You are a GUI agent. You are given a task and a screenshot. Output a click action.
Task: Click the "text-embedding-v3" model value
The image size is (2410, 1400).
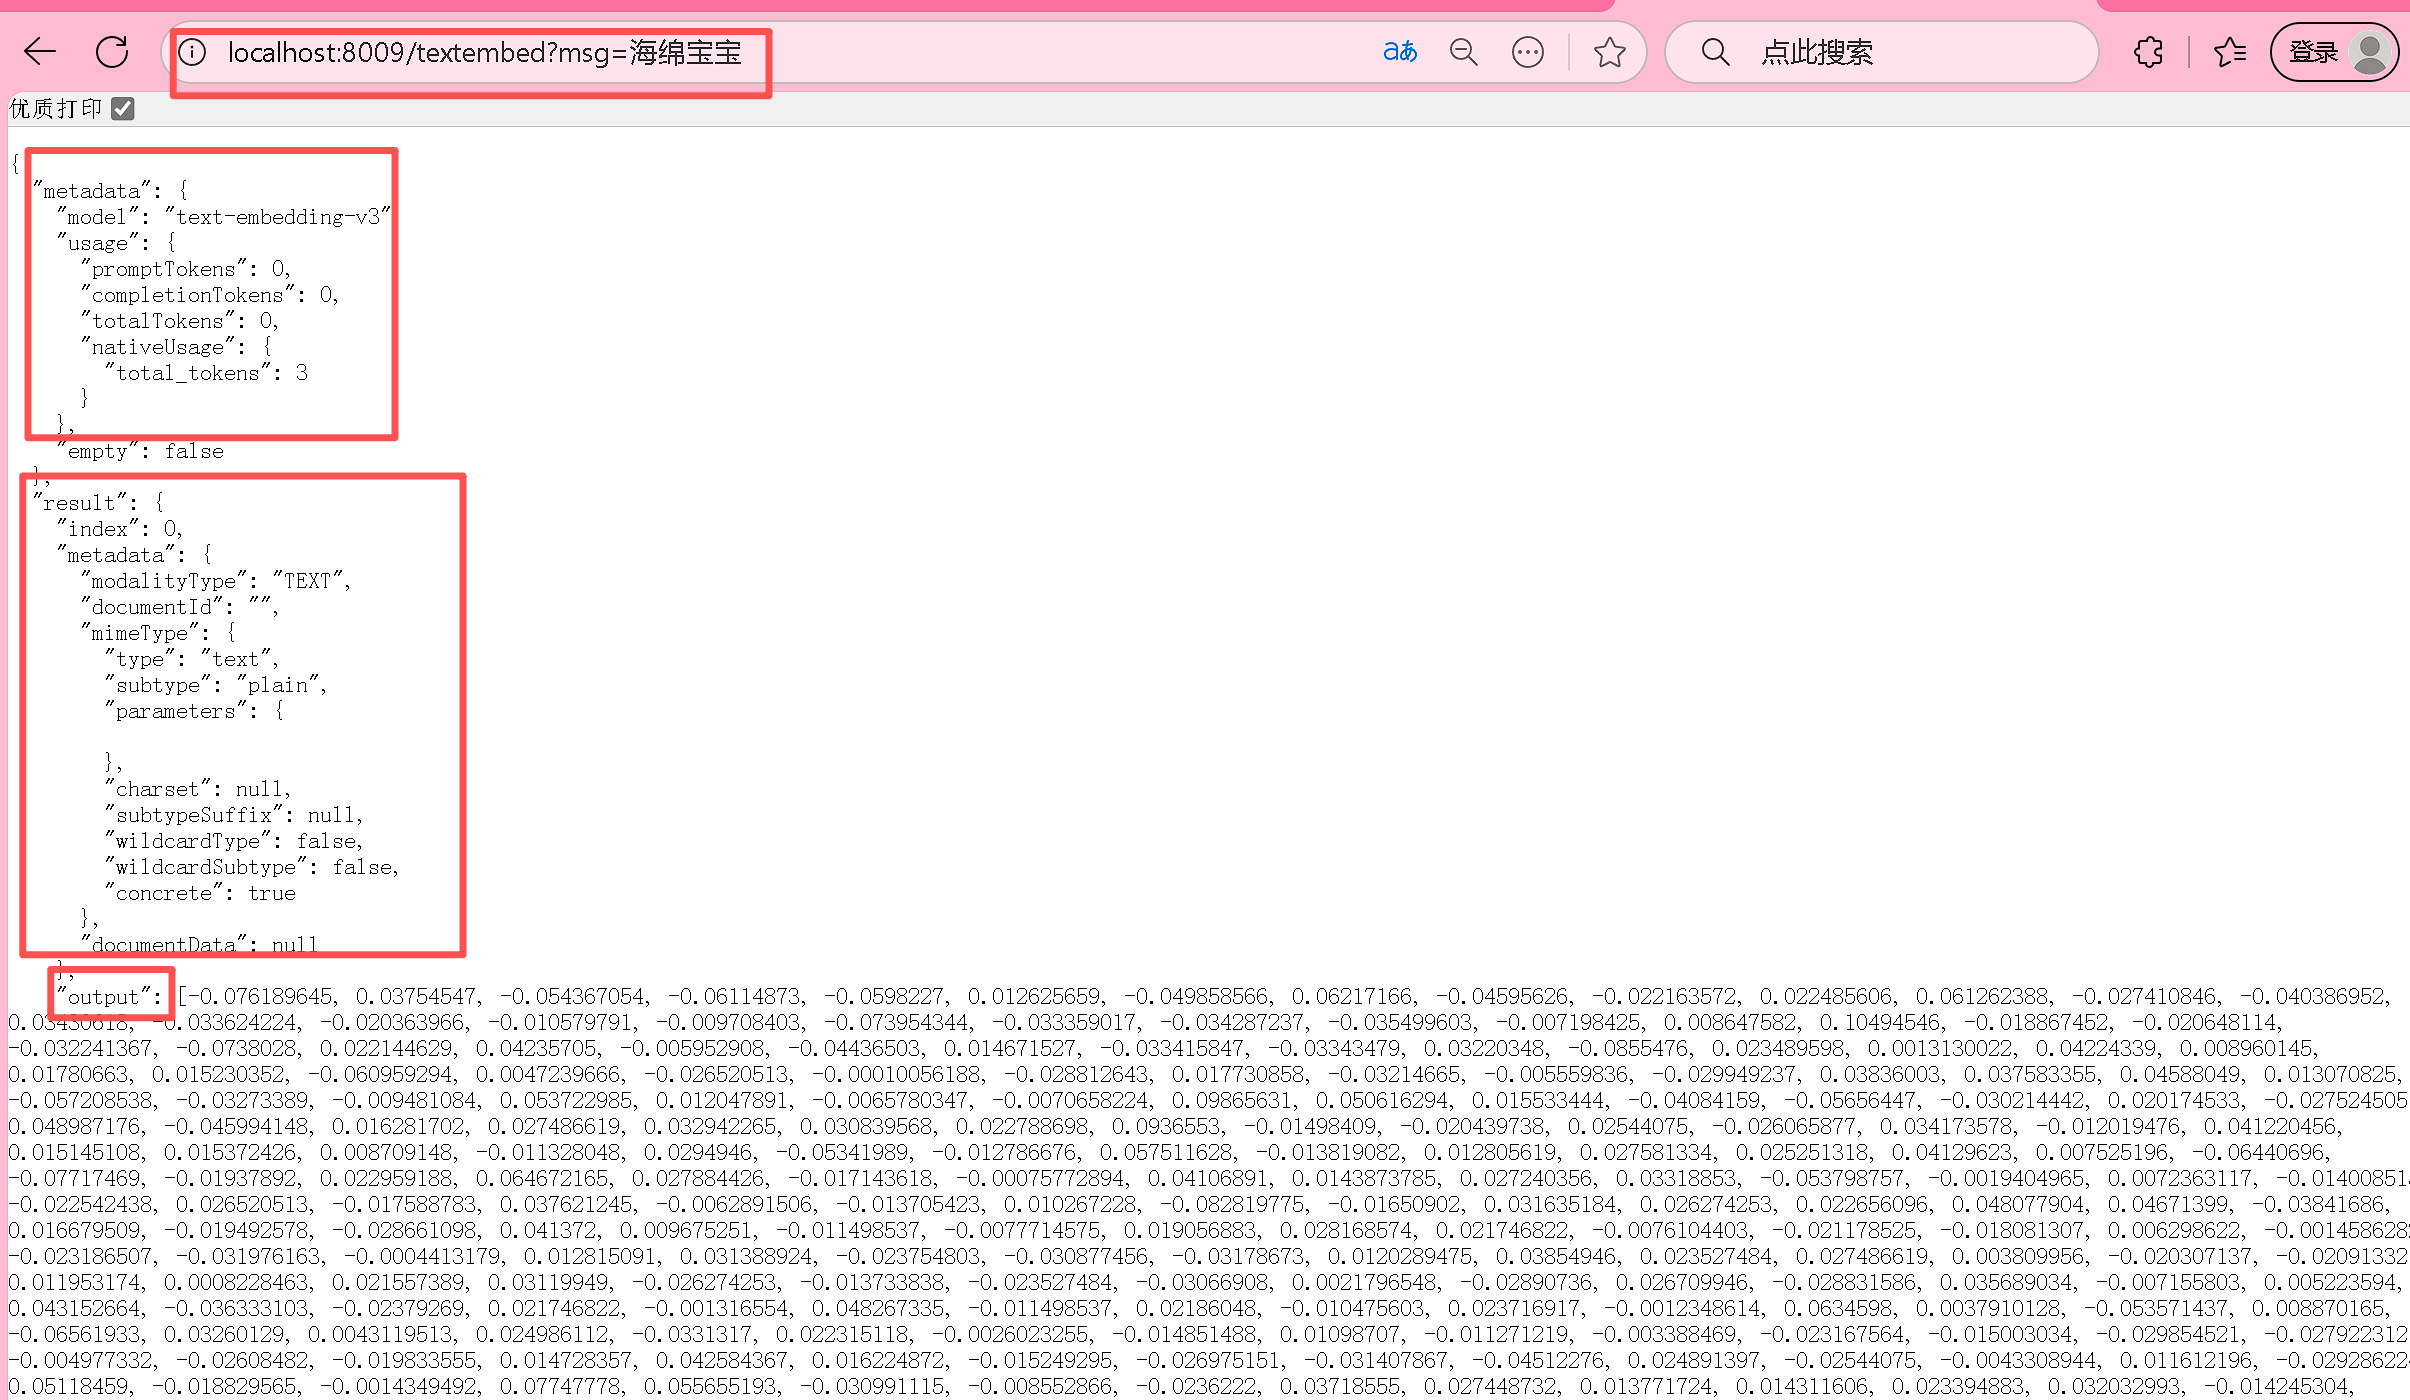[278, 217]
